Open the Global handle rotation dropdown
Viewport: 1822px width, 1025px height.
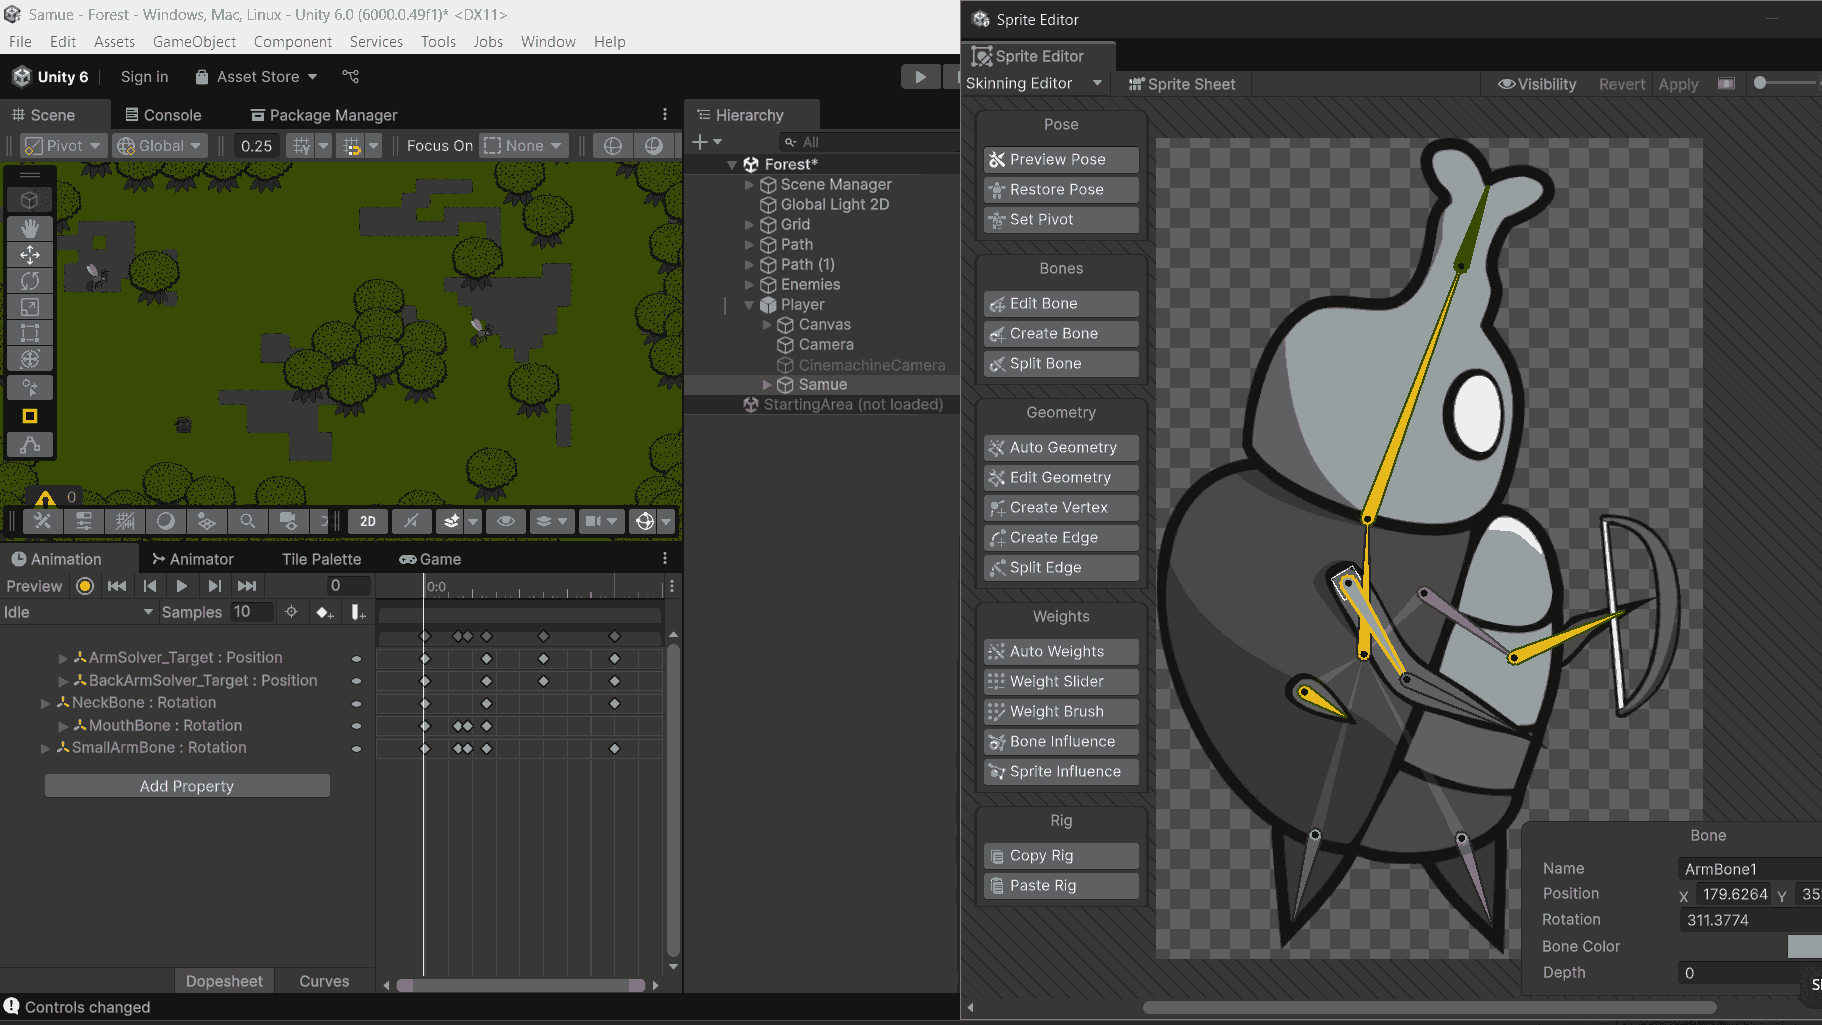160,146
